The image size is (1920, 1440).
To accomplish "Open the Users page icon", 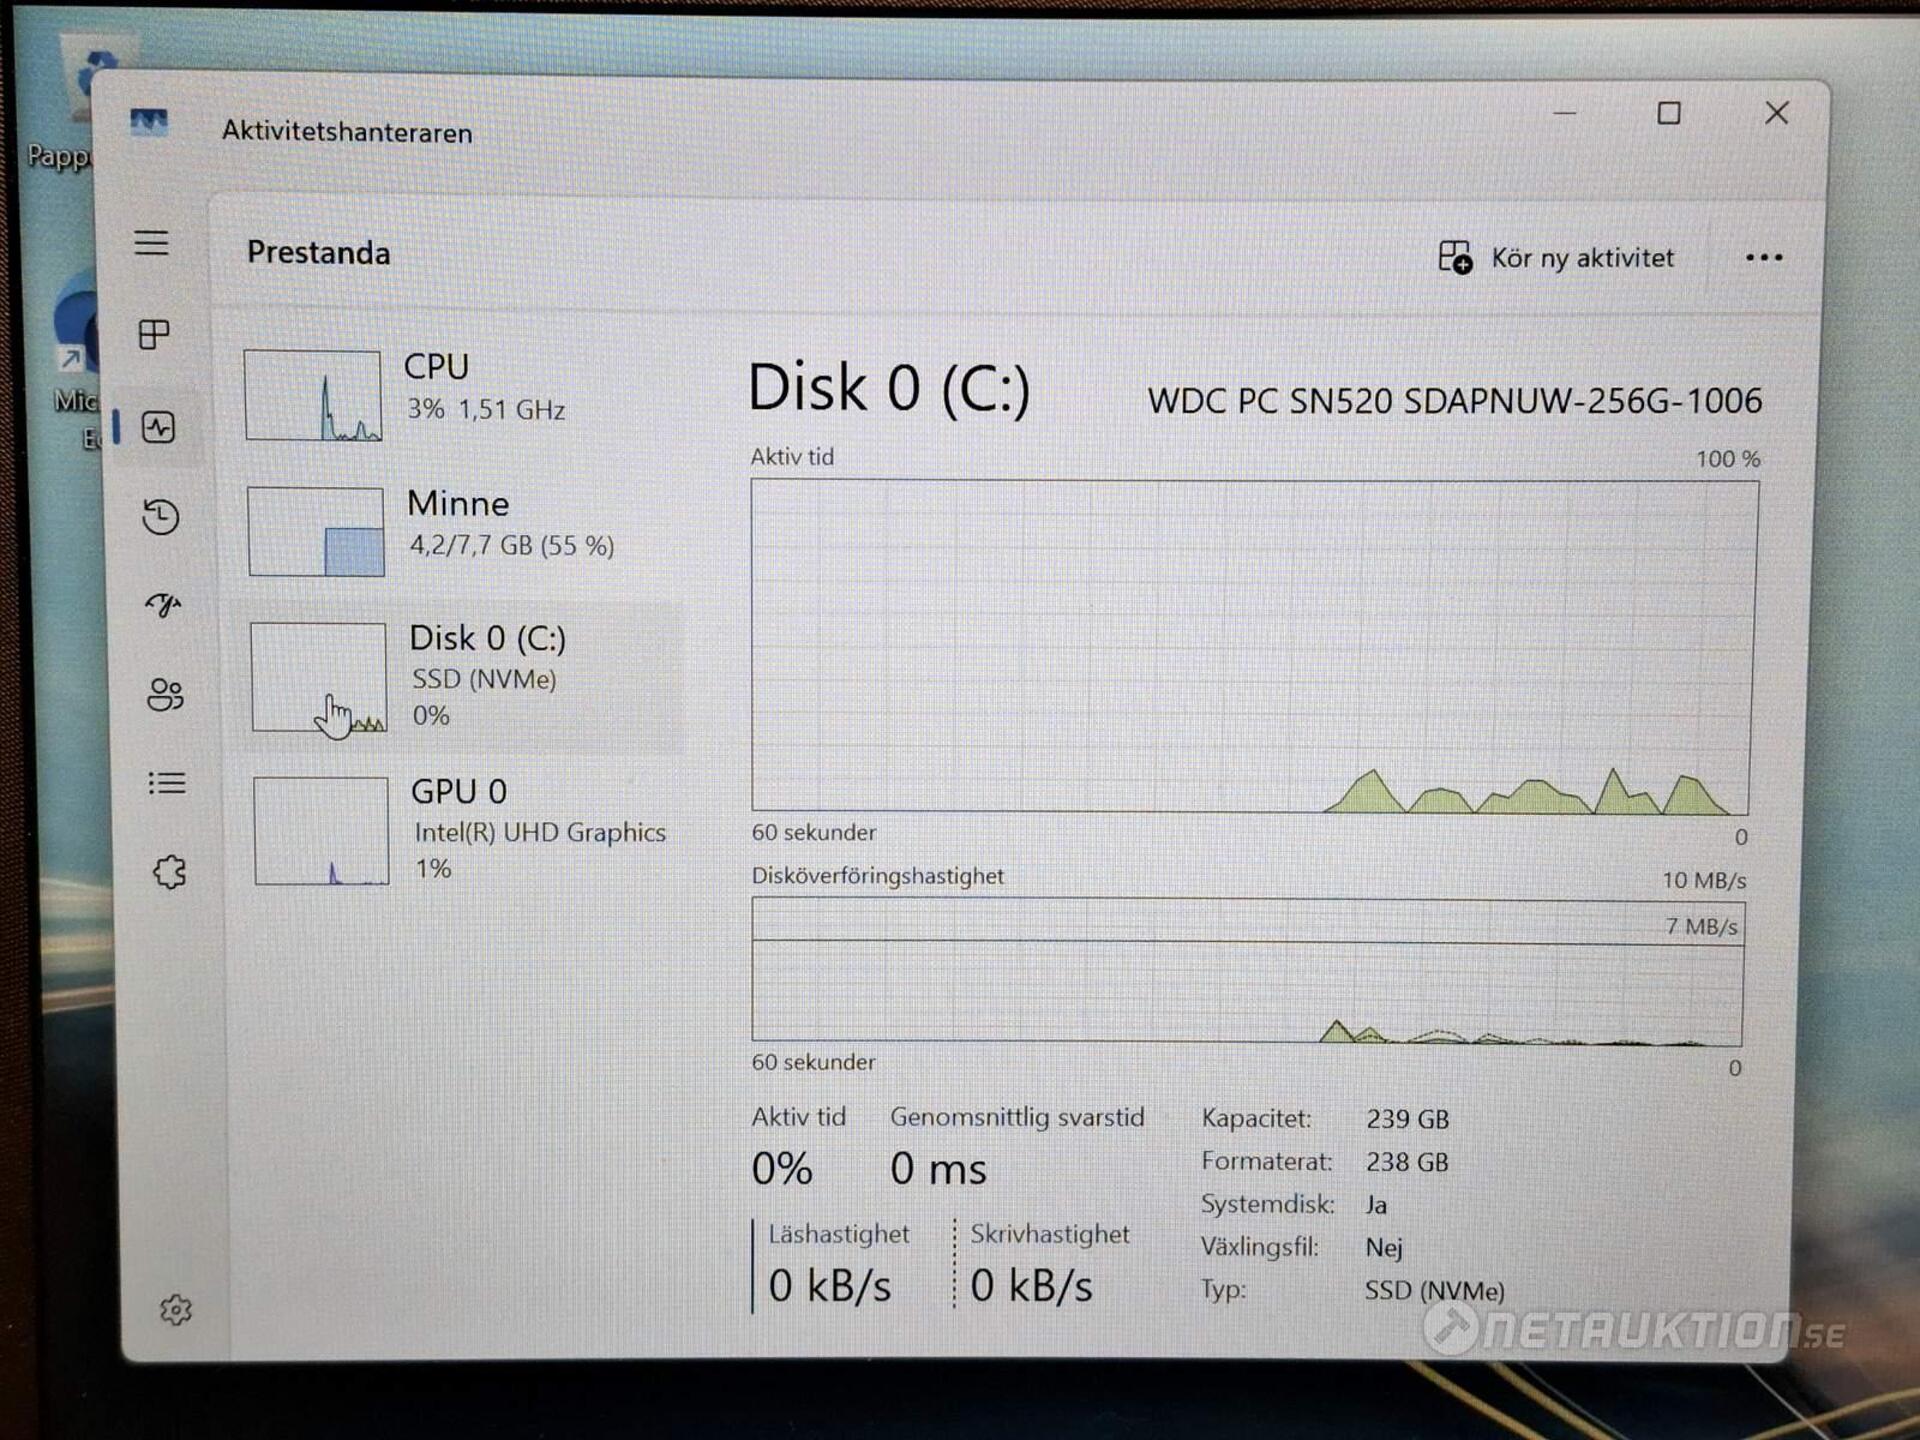I will tap(165, 694).
